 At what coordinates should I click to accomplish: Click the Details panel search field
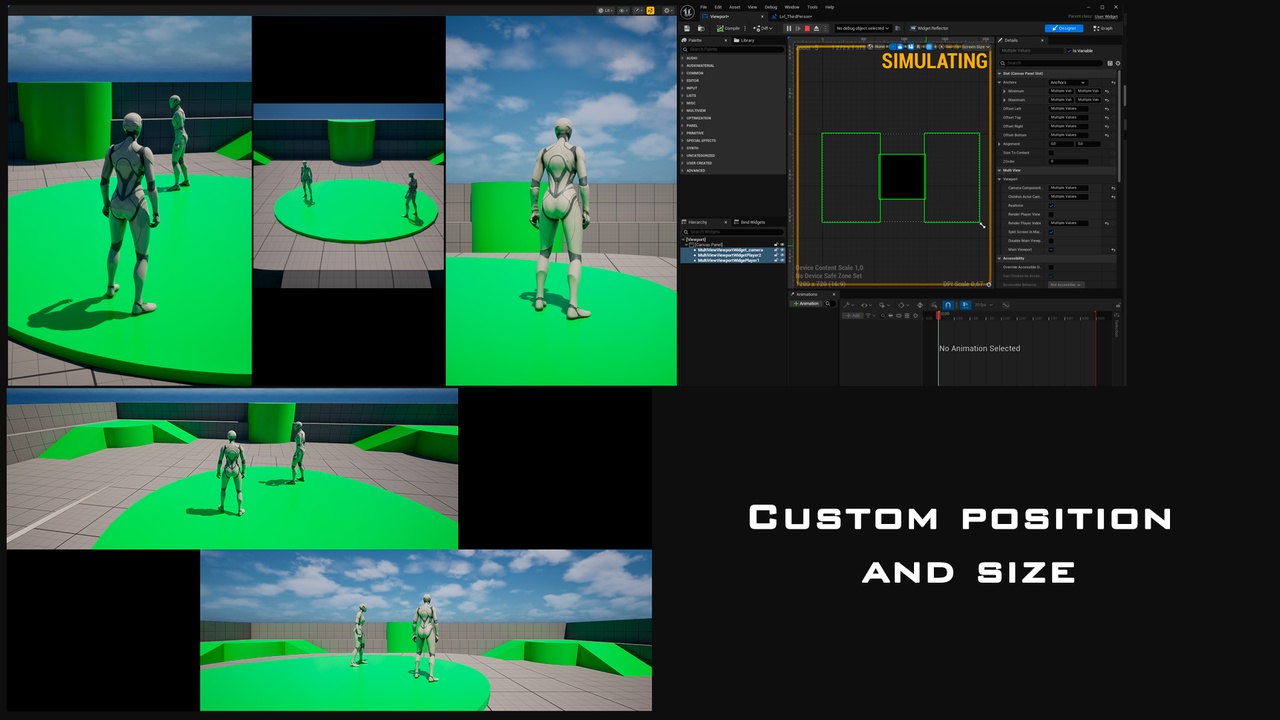1050,63
